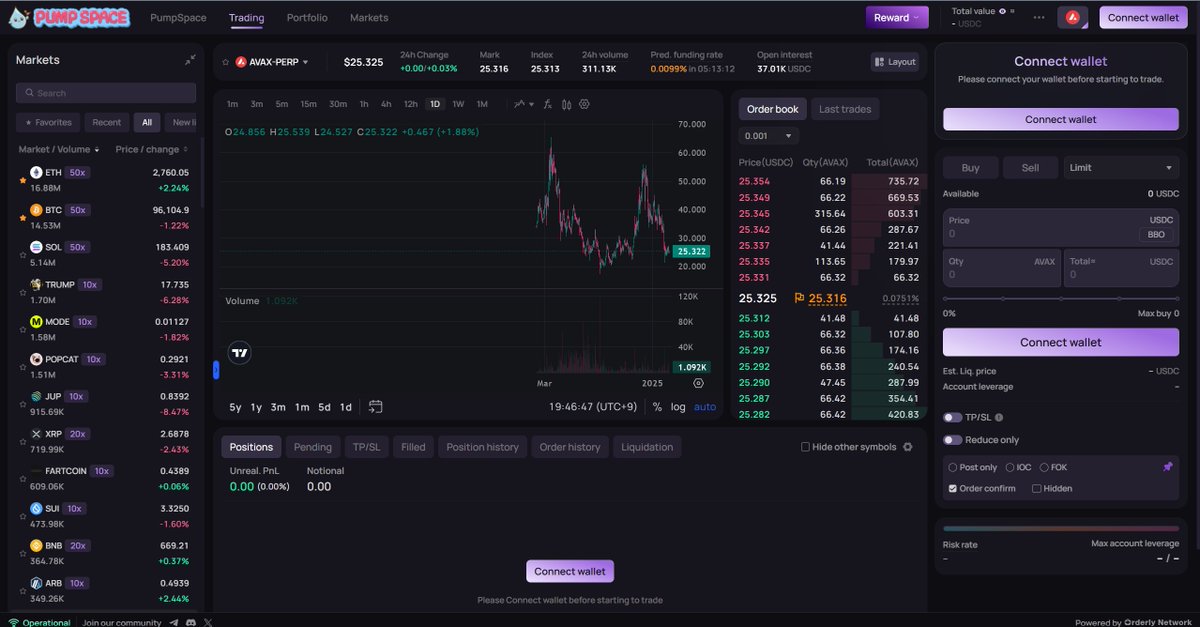The image size is (1200, 627).
Task: Click the pin icon in order options
Action: point(1168,467)
